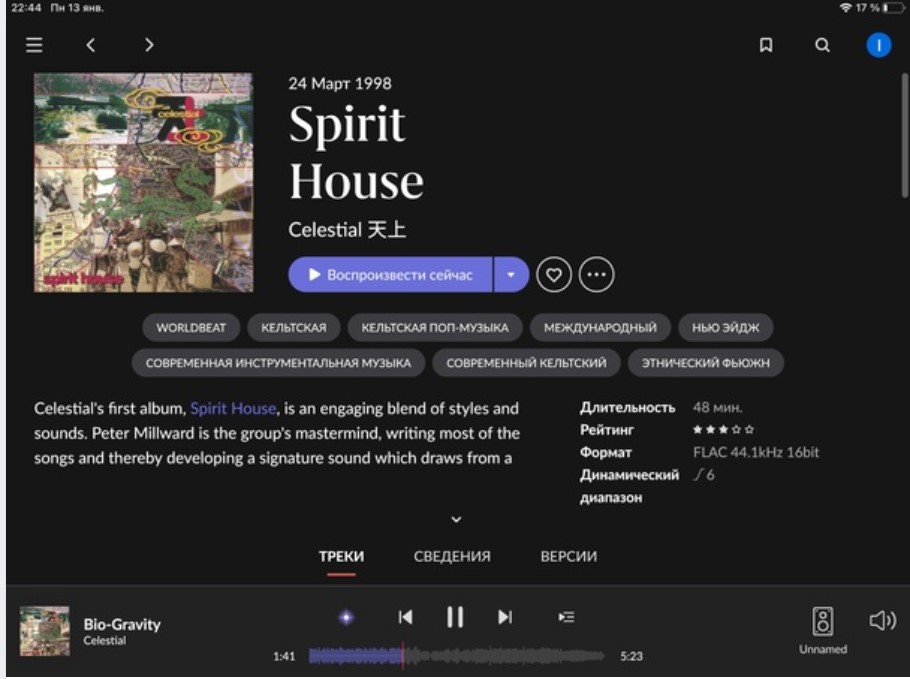Open now-playing album thumbnail in footer
The width and height of the screenshot is (910, 679).
tap(45, 631)
